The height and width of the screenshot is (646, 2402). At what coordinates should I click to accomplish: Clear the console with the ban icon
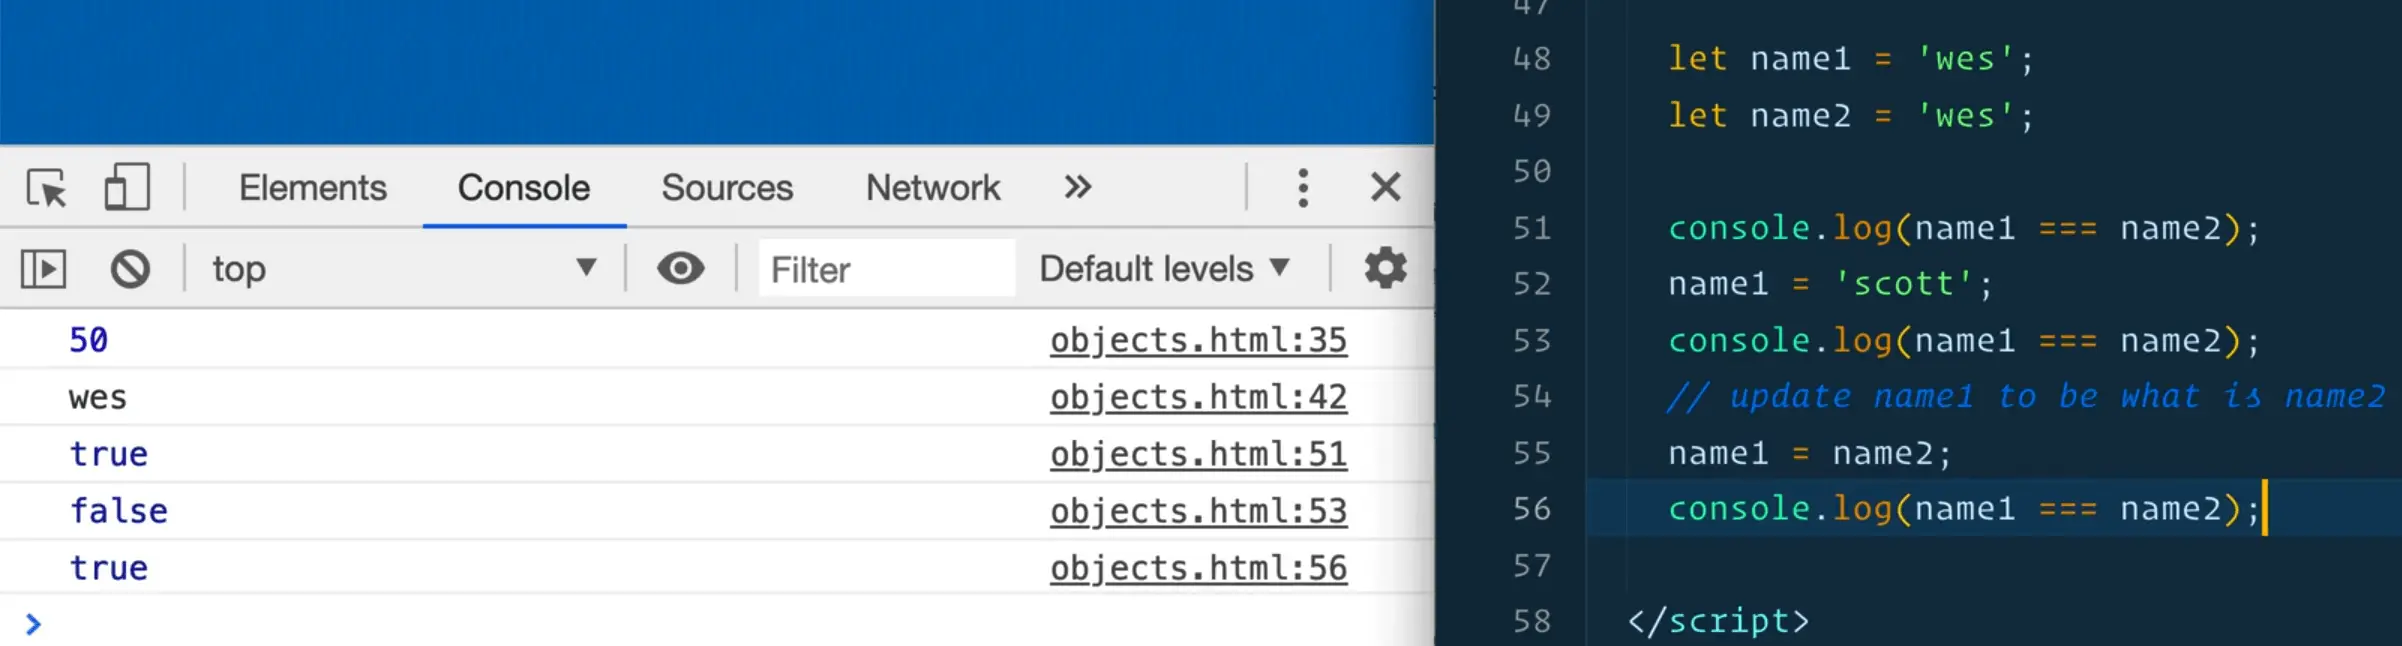point(130,269)
